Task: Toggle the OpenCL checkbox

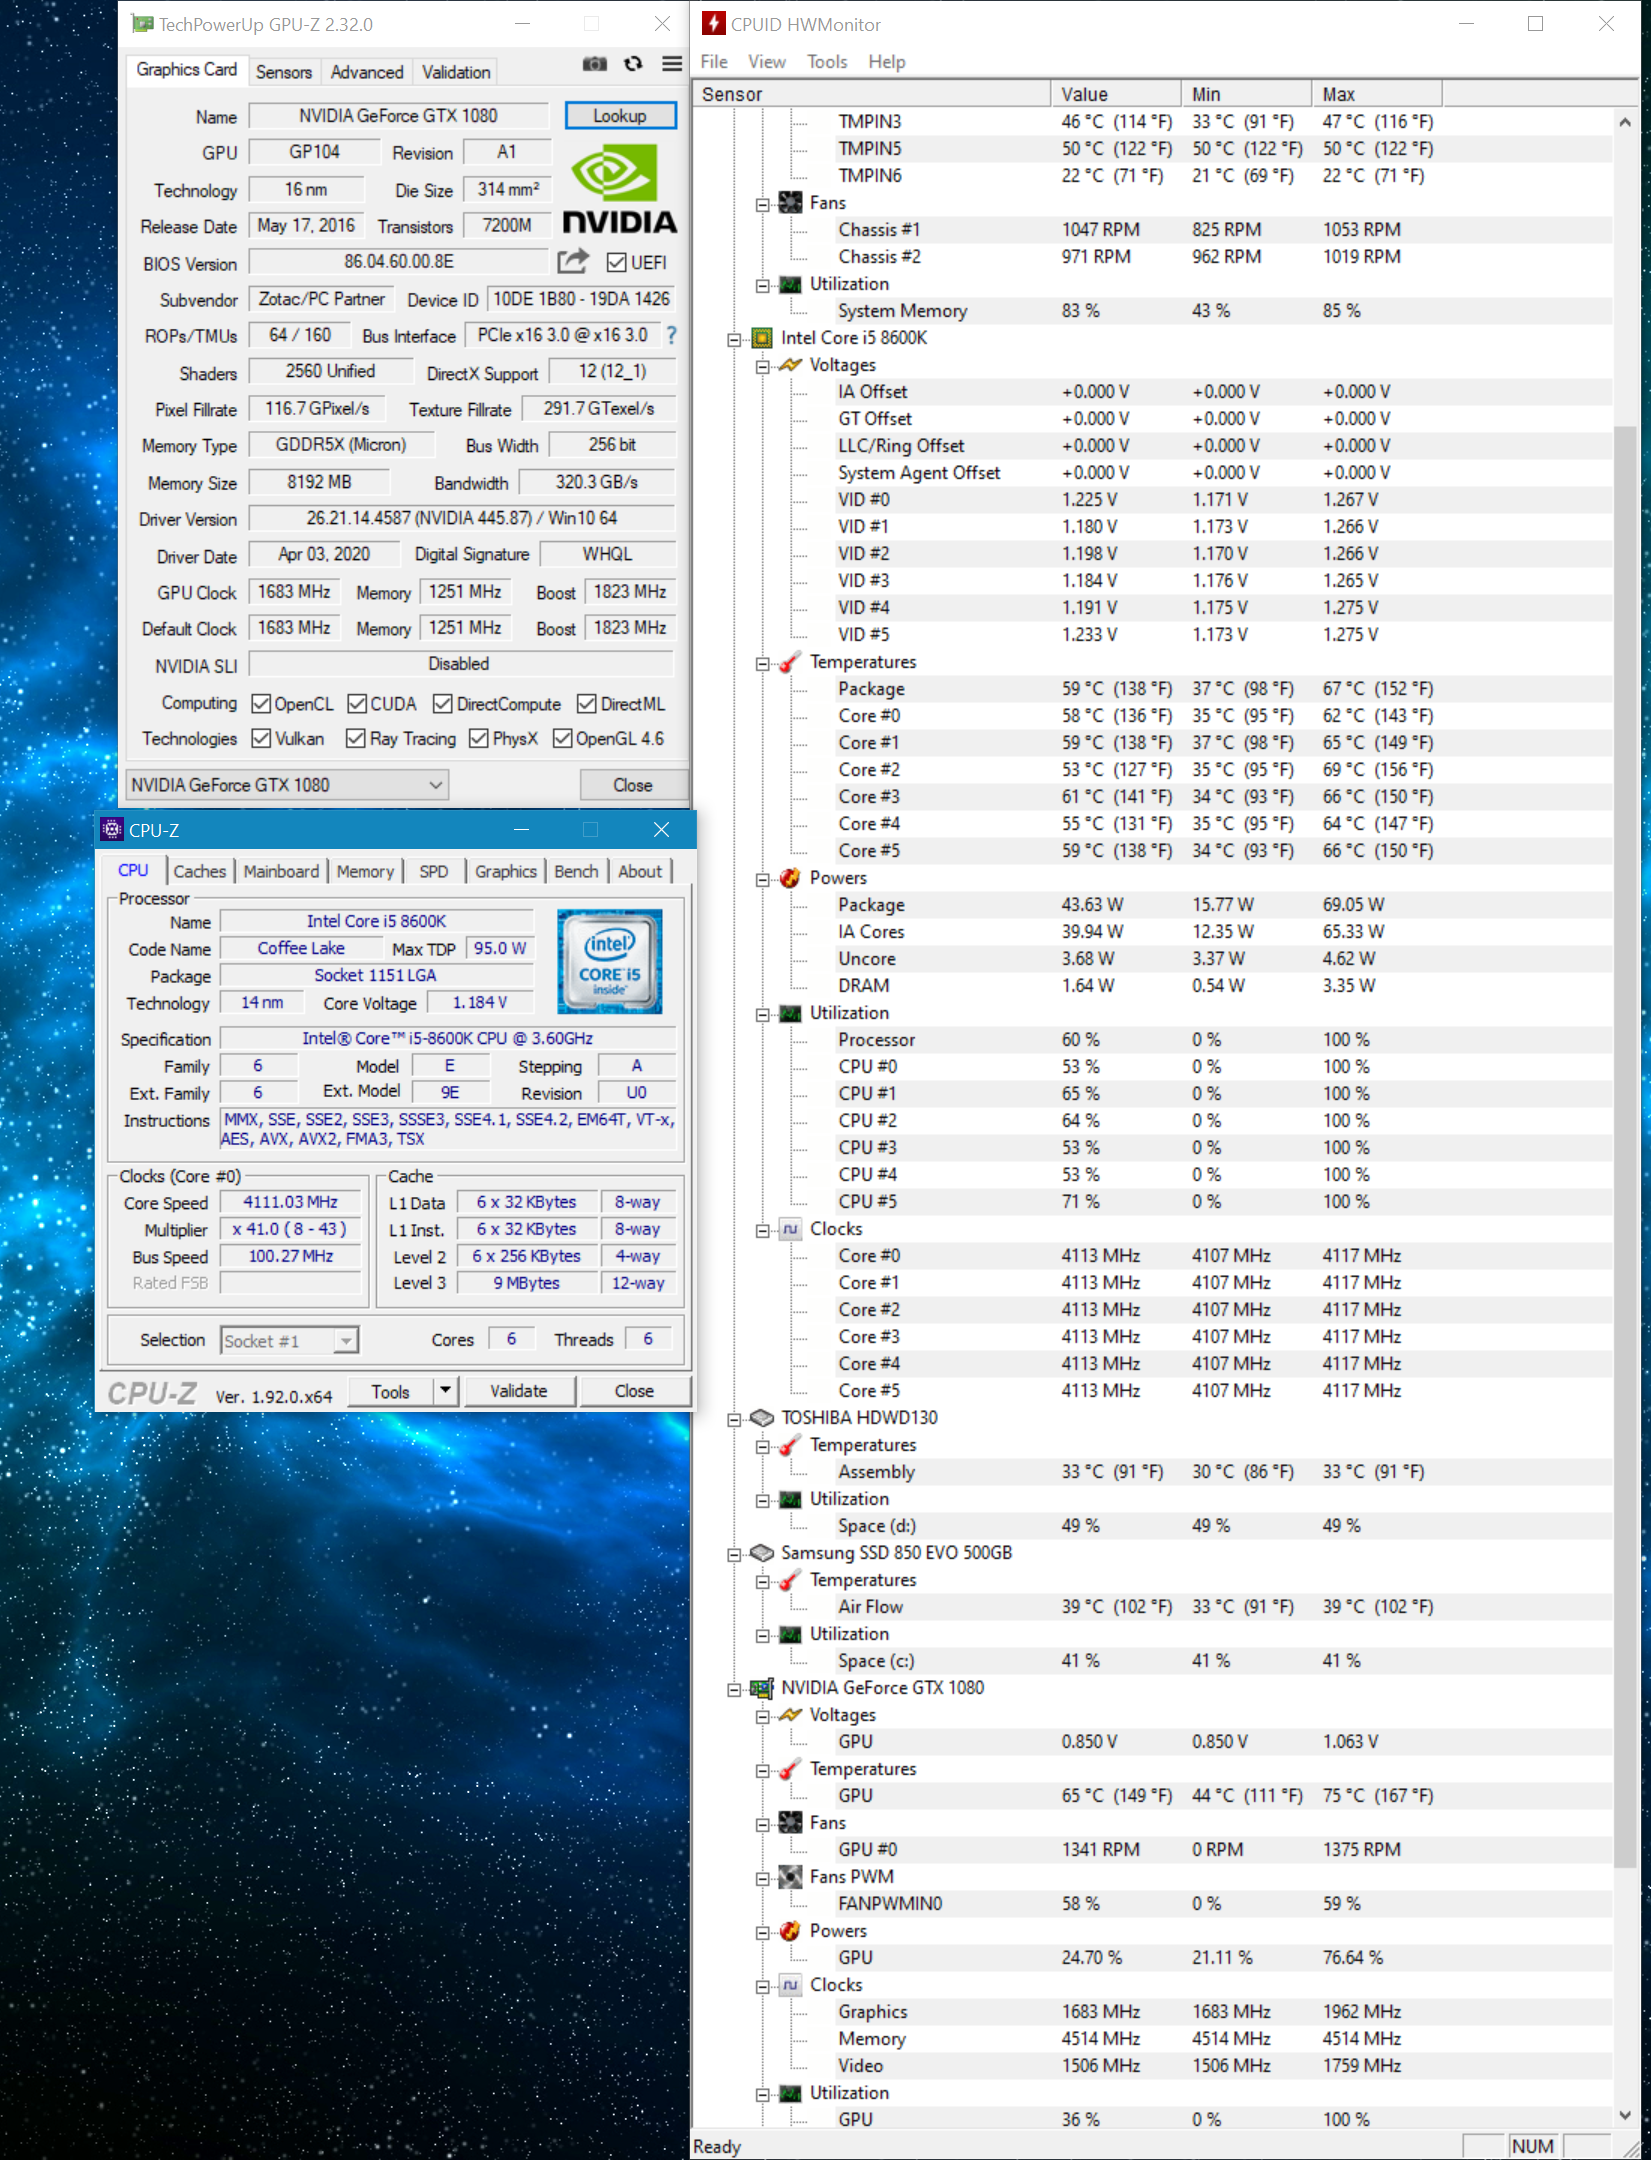Action: point(261,704)
